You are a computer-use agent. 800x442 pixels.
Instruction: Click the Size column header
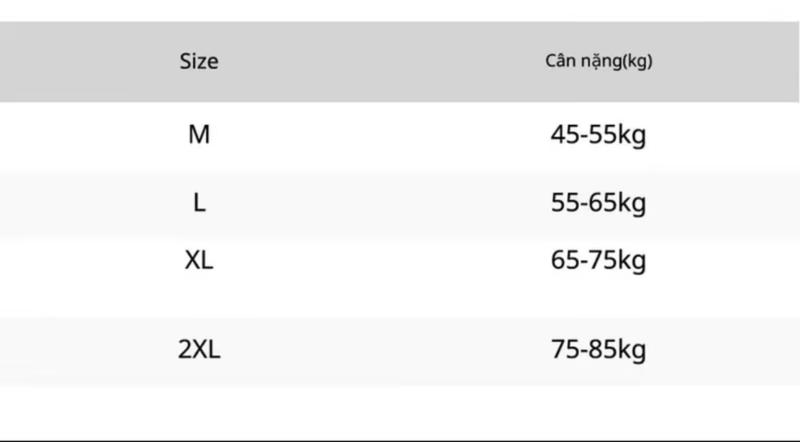coord(199,61)
